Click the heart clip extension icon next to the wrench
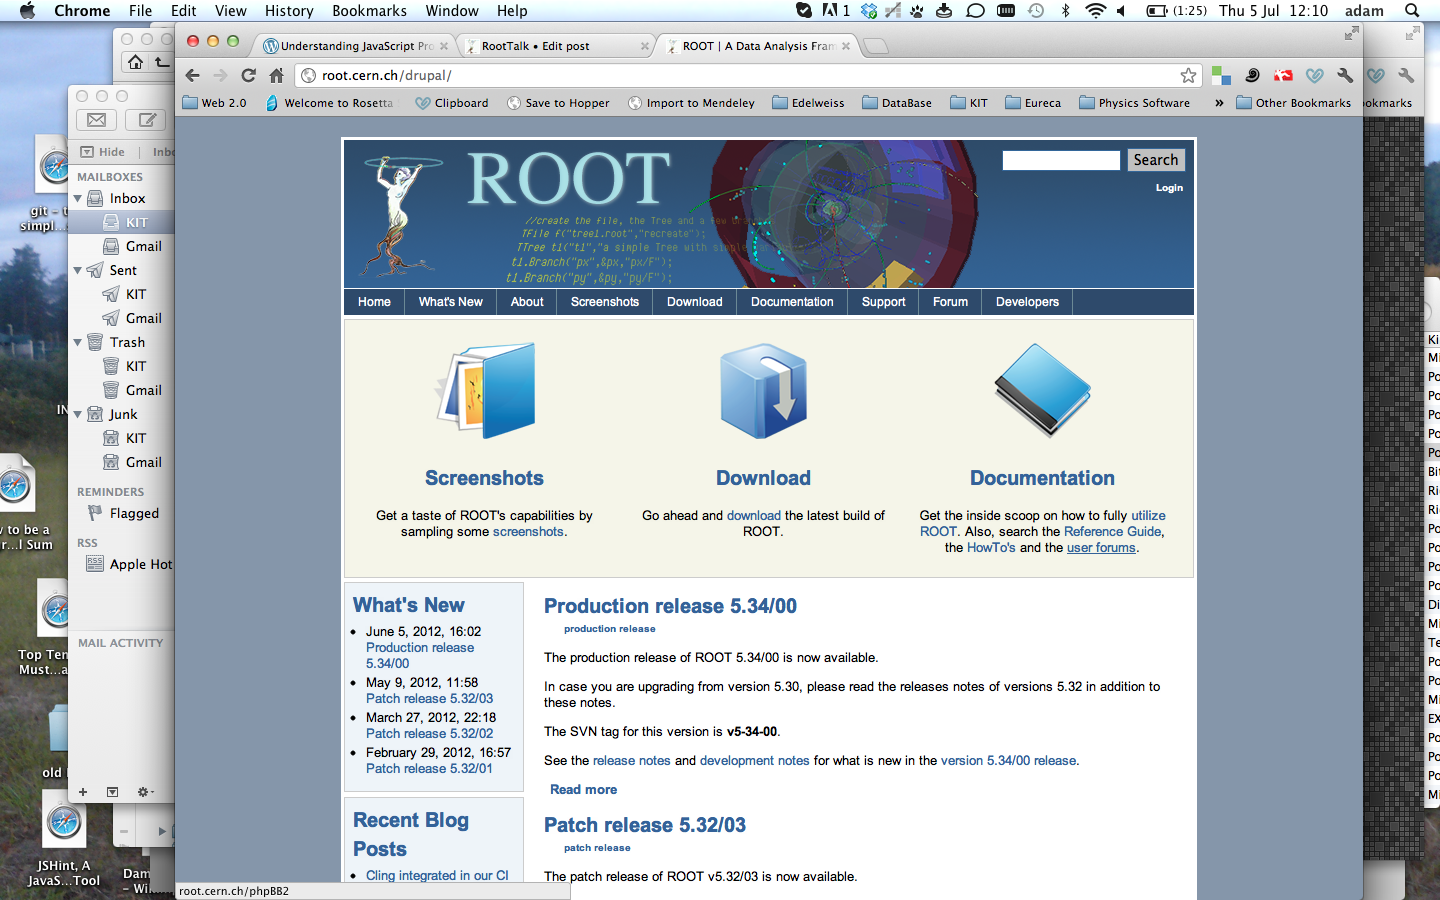Screen dimensions: 1440x900 click(x=1315, y=75)
